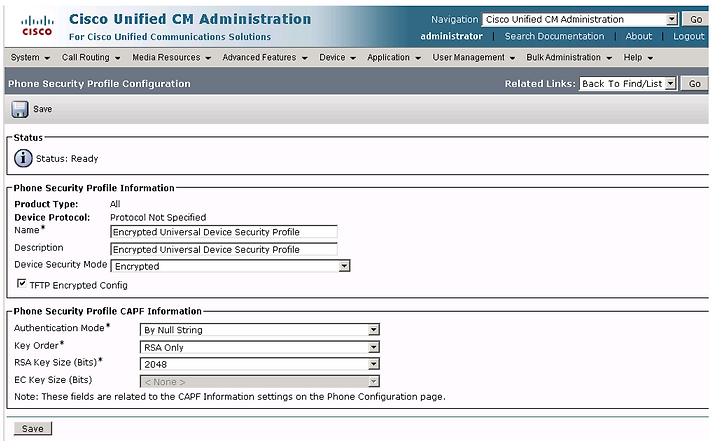The image size is (720, 441).
Task: Click the Go button next to Navigation
Action: pos(695,19)
